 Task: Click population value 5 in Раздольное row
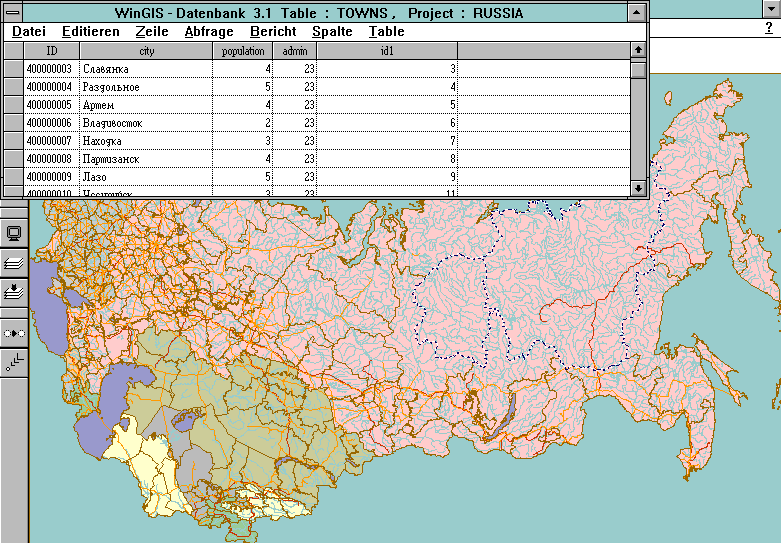[x=243, y=87]
